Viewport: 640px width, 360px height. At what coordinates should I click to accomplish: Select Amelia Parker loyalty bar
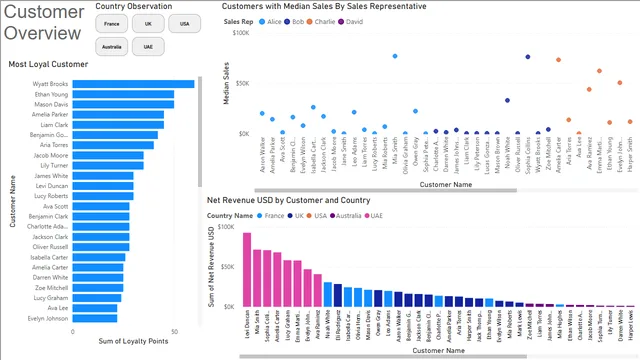tap(118, 115)
